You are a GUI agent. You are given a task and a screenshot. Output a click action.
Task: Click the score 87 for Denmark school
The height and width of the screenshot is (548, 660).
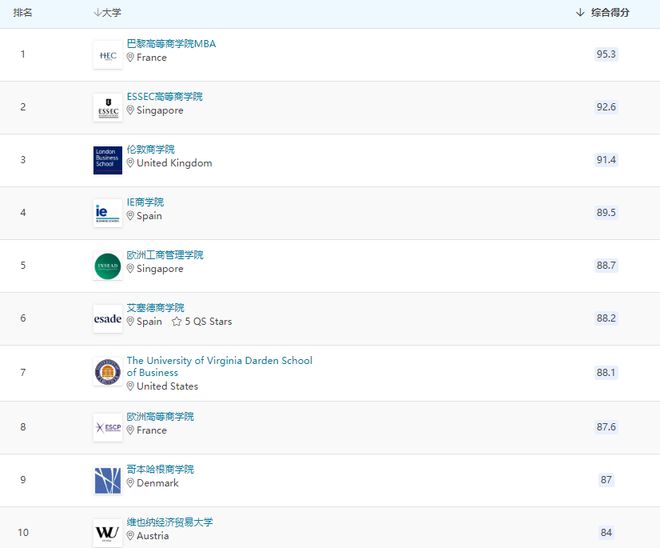606,479
